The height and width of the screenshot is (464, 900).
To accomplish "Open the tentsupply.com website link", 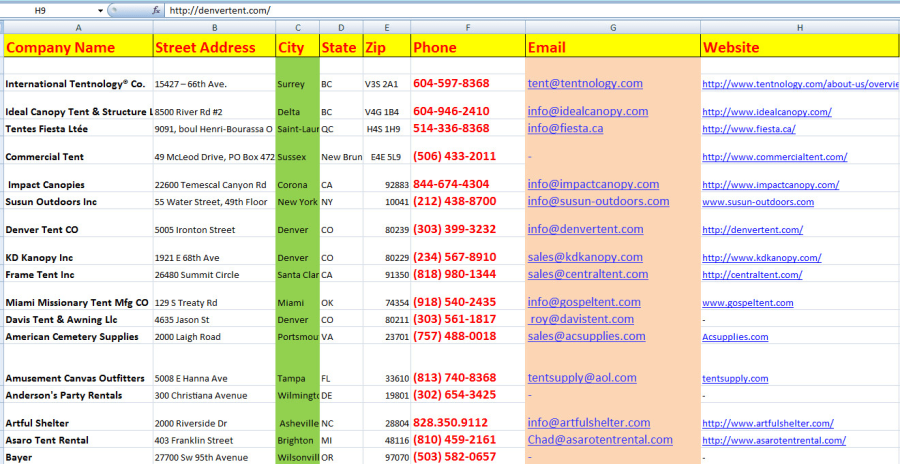I will click(x=735, y=378).
